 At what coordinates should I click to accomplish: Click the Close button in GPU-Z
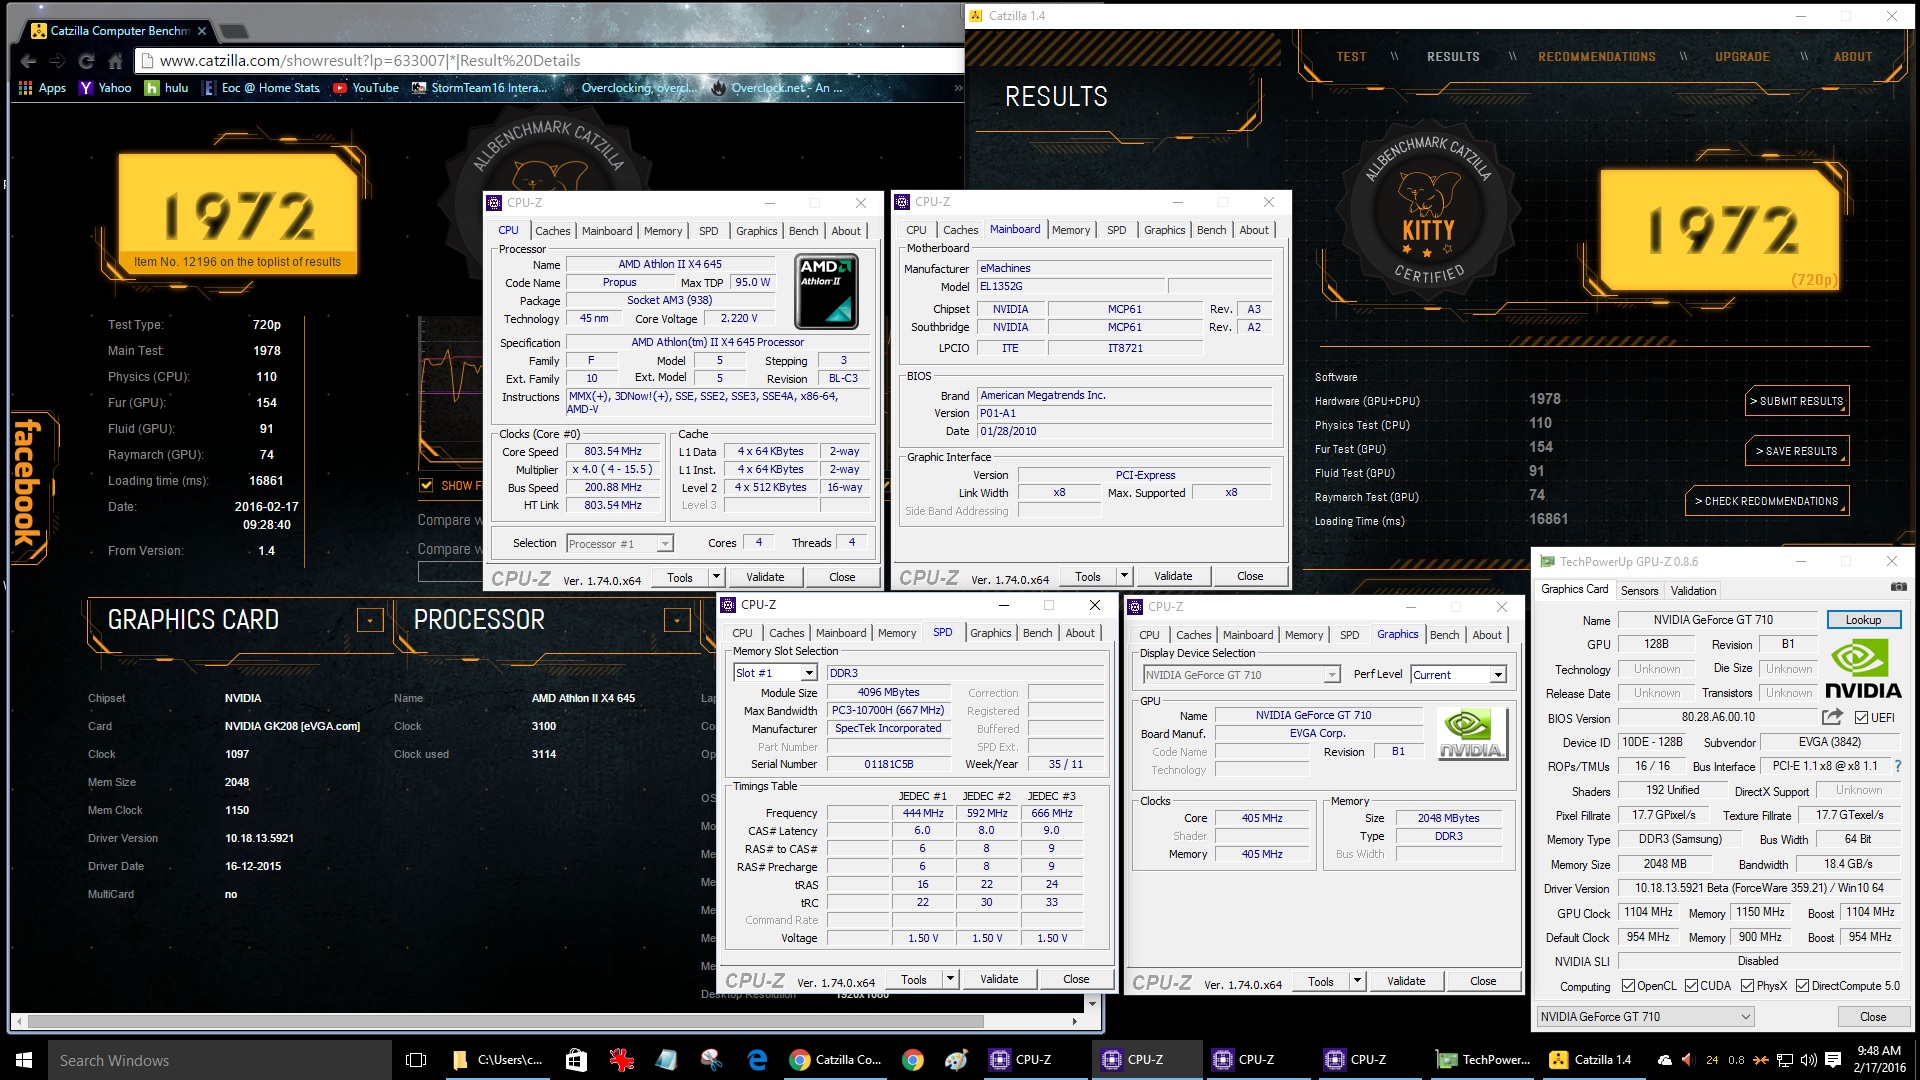click(1873, 1017)
